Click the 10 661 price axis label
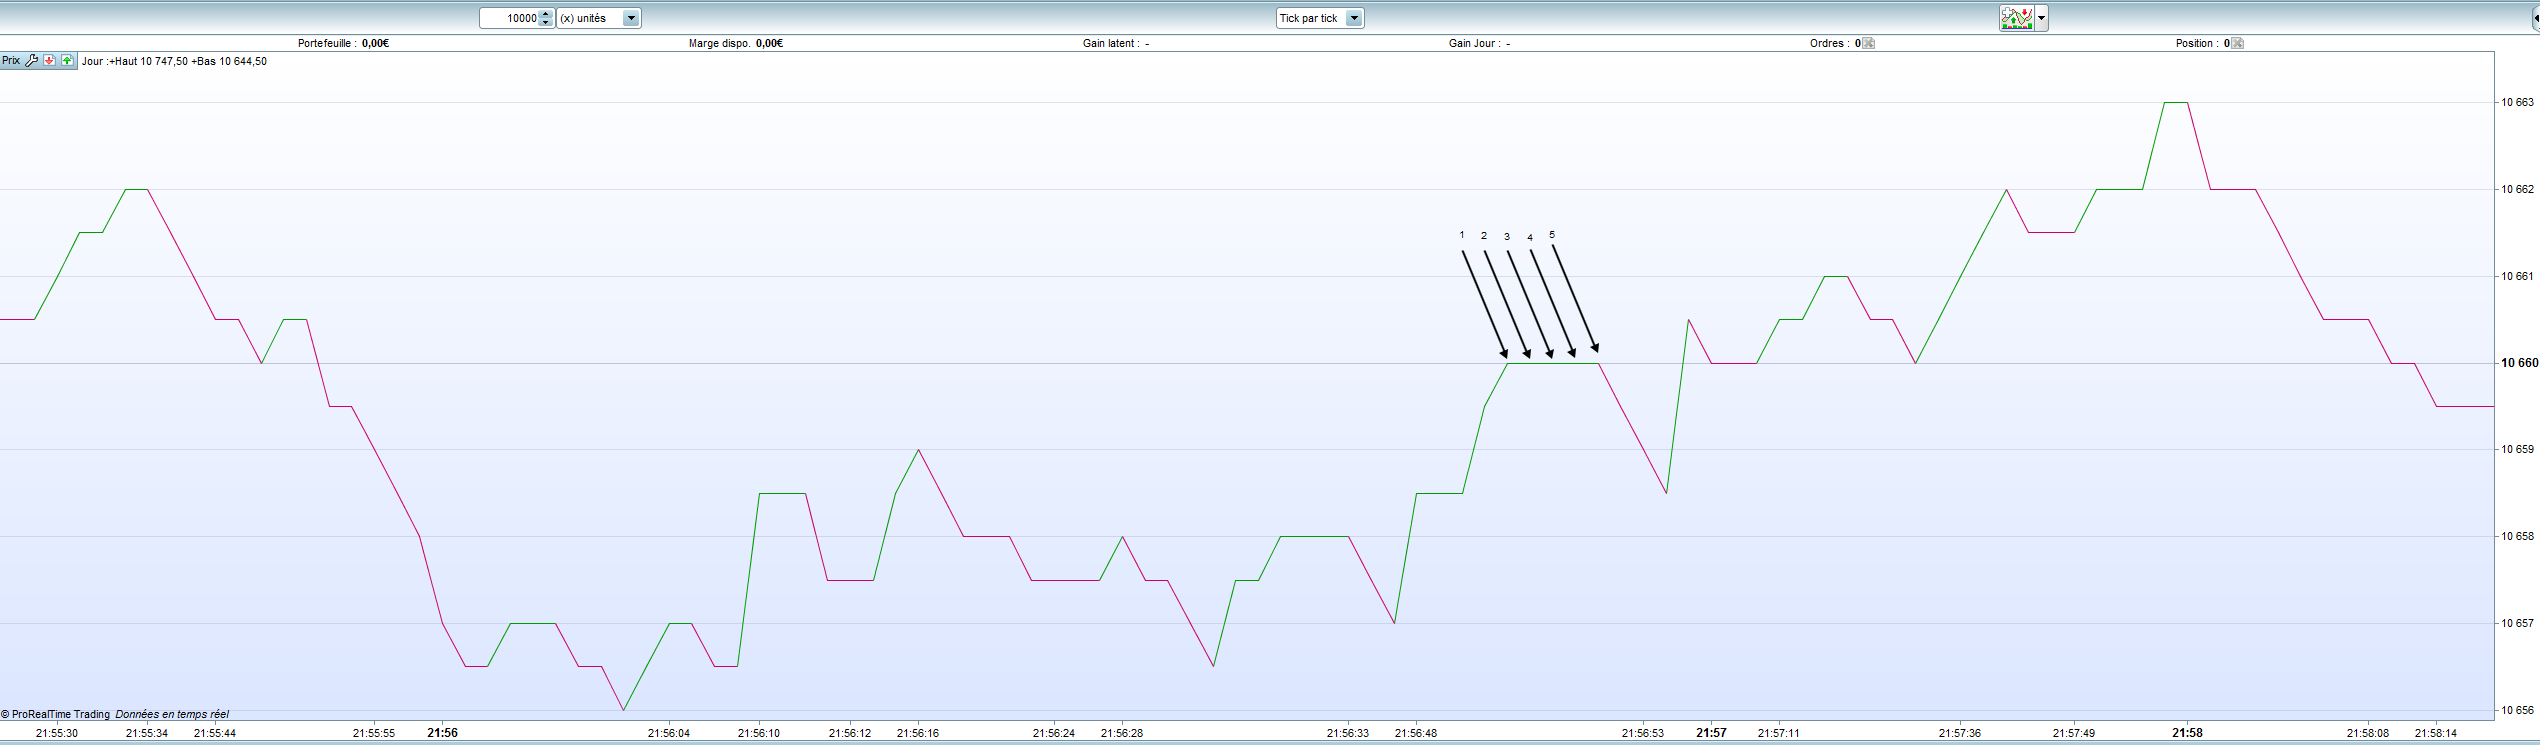Screen dimensions: 2540x745 (2518, 276)
